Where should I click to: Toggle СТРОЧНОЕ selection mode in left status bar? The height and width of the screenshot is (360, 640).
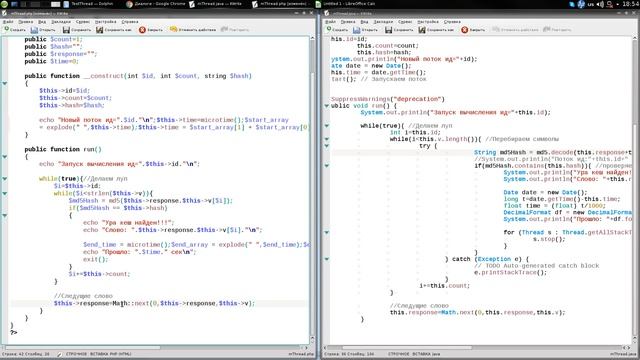click(76, 354)
